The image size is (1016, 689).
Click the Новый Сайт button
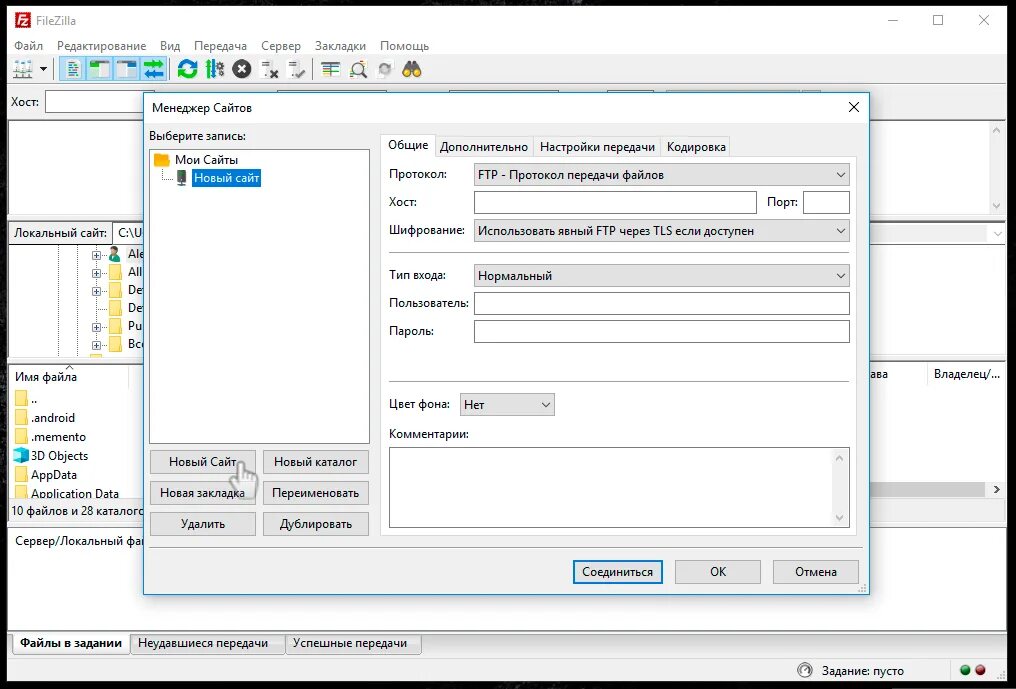pos(203,462)
